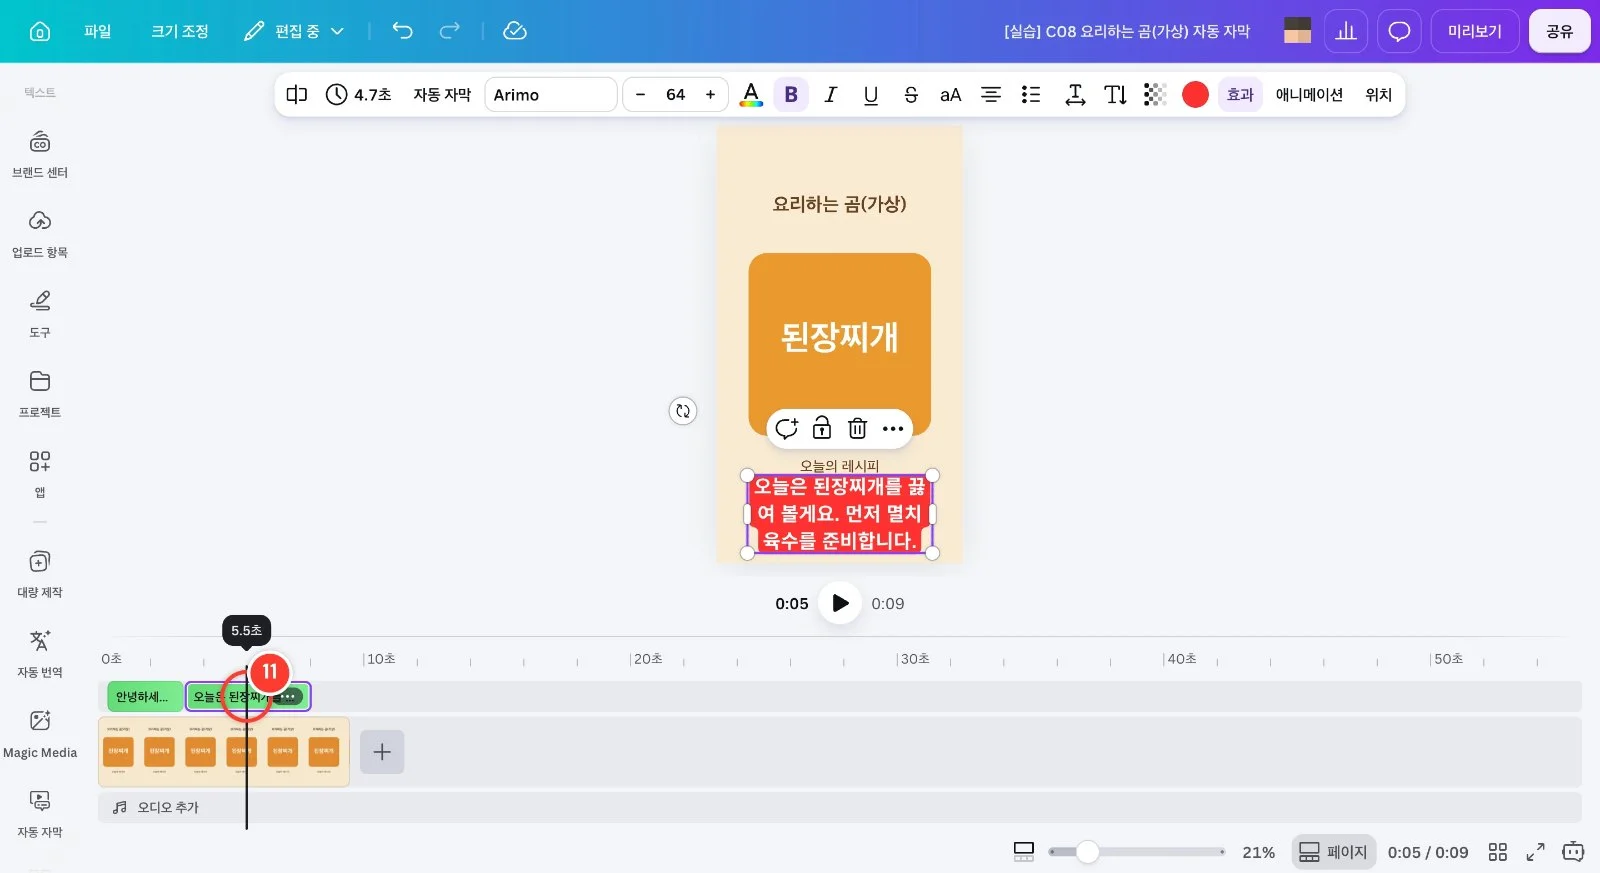Redo the last undone action
Screen dimensions: 1600x873
pos(450,31)
